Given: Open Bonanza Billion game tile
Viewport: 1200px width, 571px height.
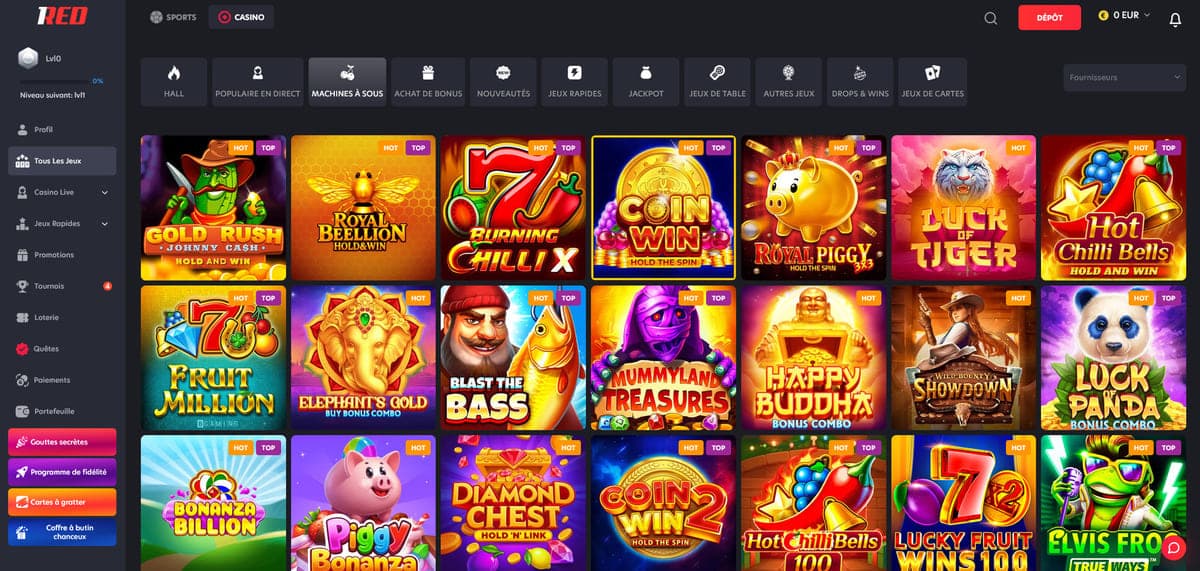Looking at the screenshot, I should tap(213, 503).
